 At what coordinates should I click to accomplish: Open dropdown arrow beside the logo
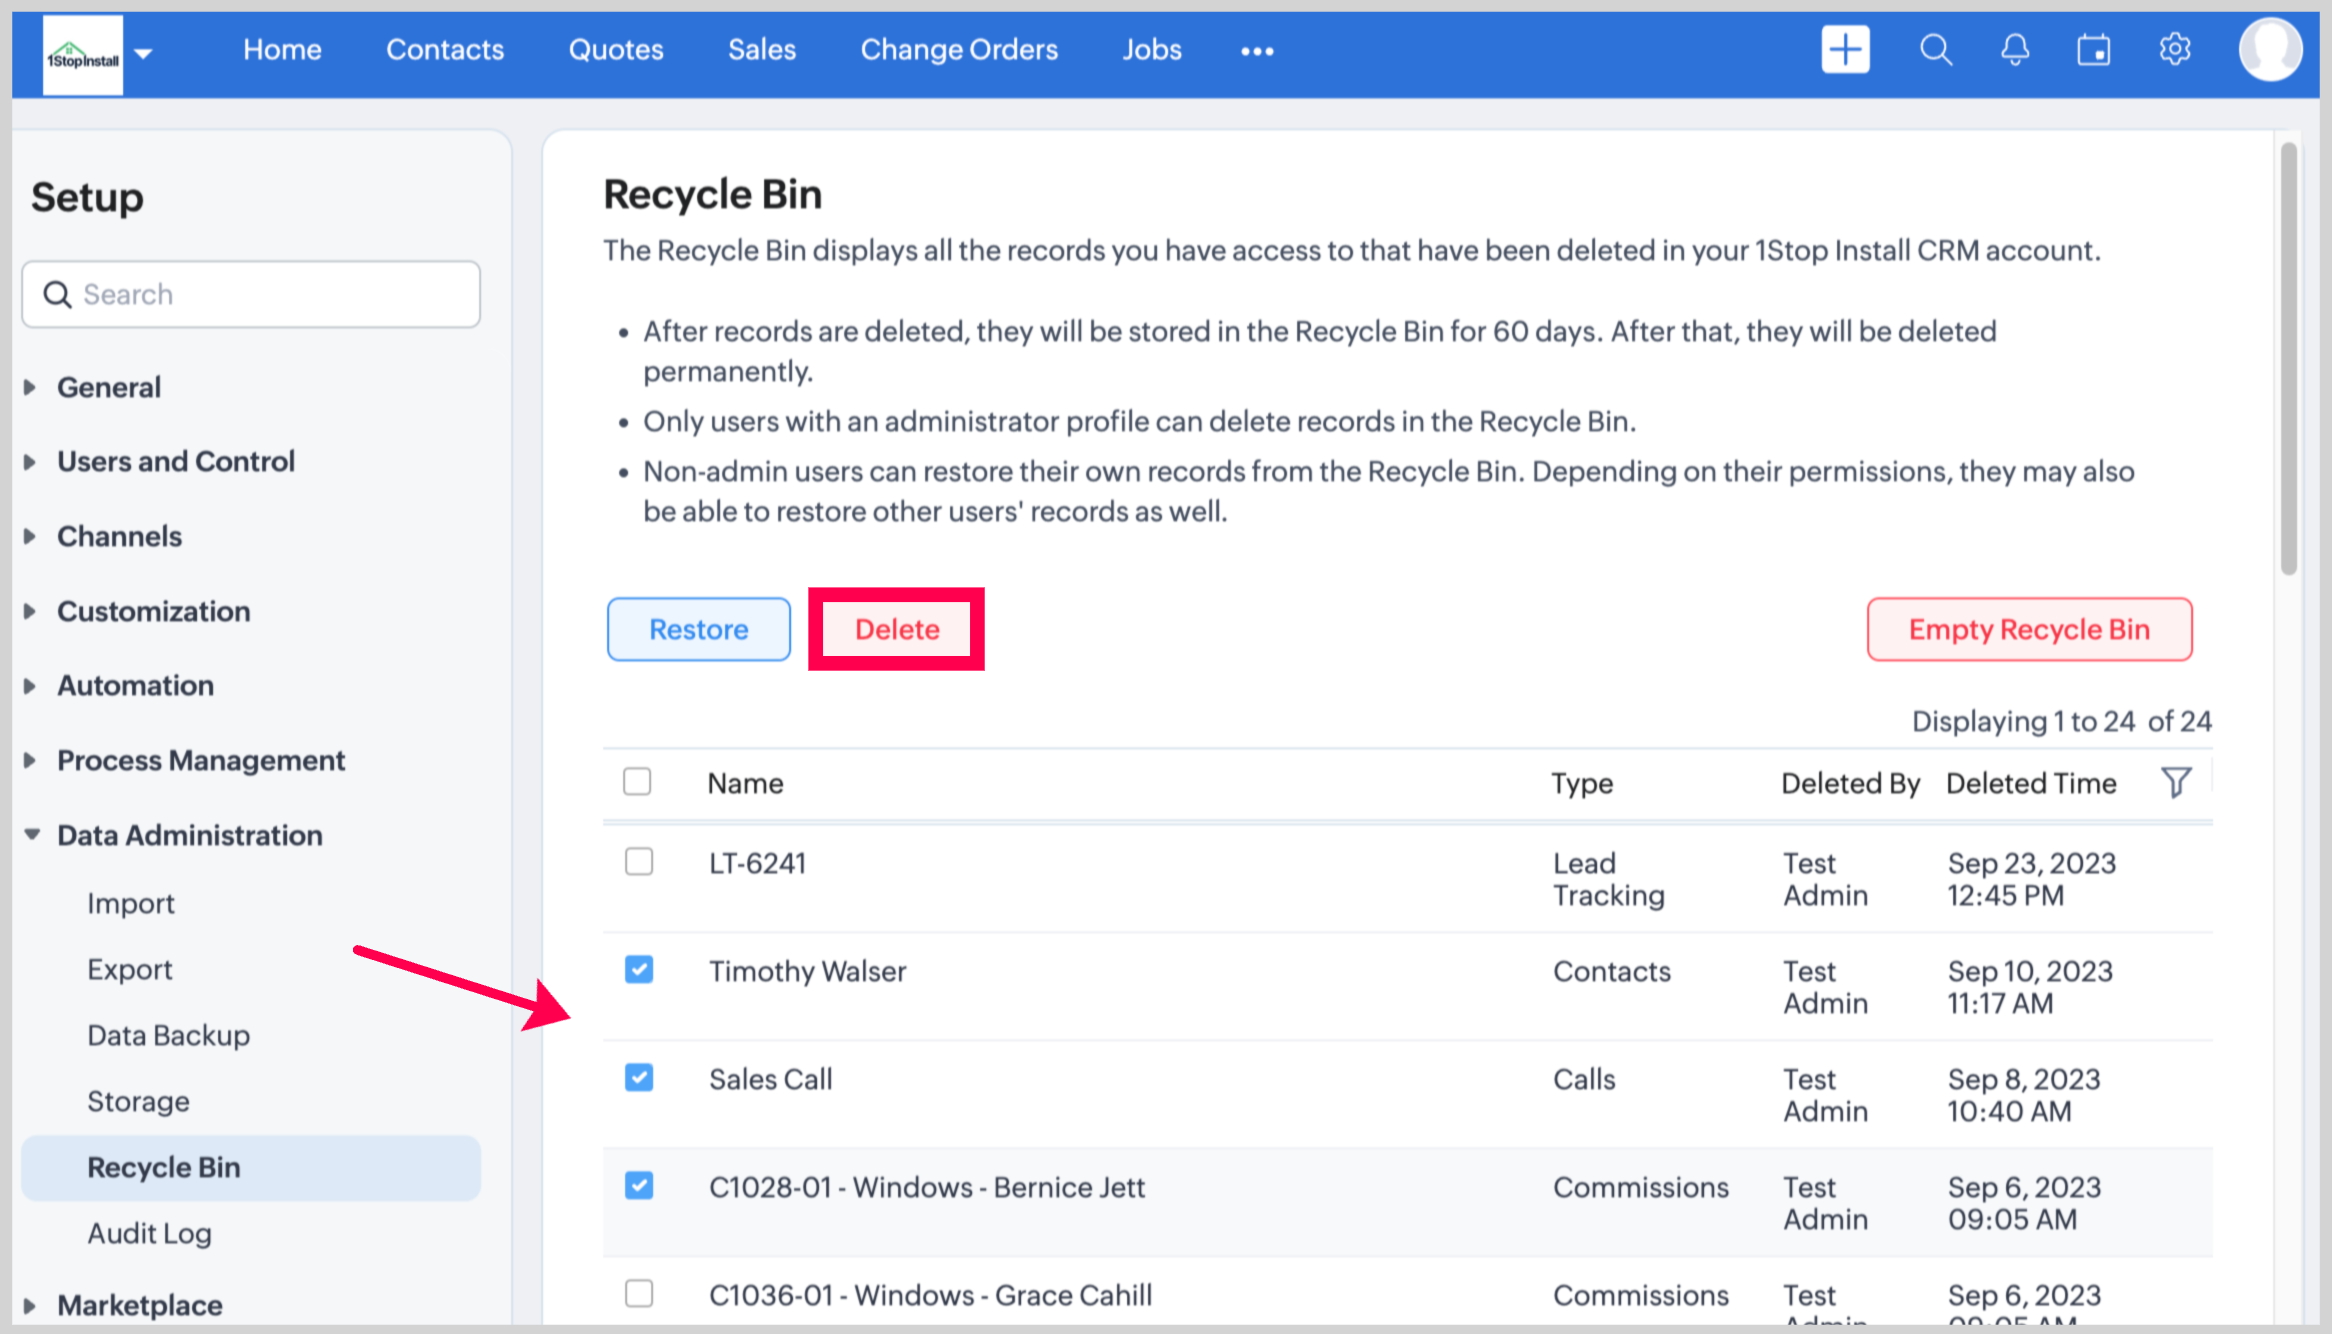pos(144,54)
